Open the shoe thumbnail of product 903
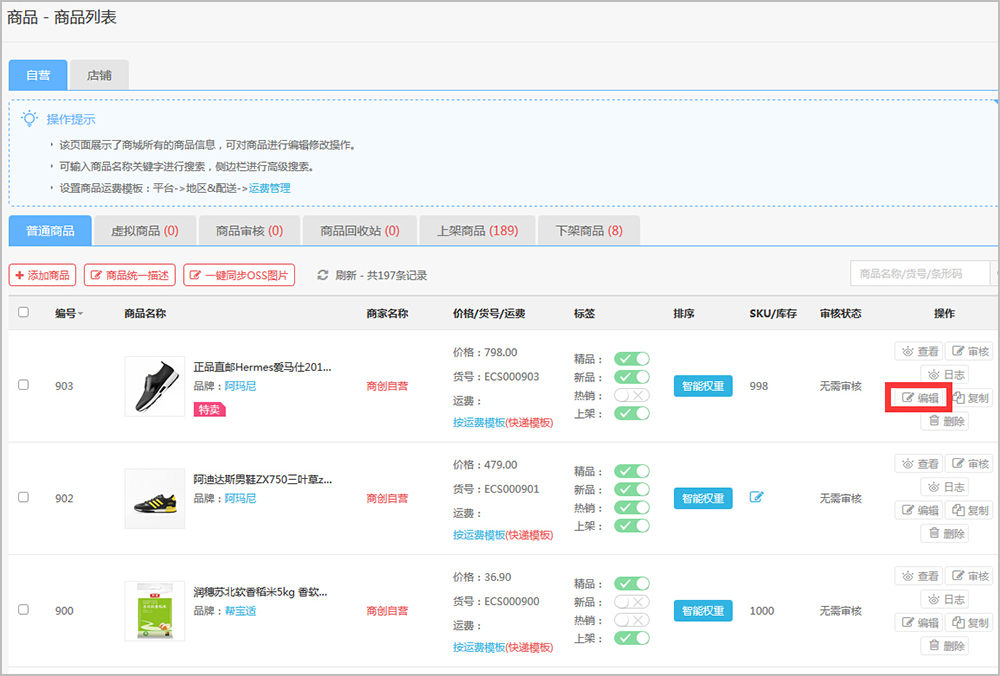The width and height of the screenshot is (1000, 676). click(x=155, y=386)
